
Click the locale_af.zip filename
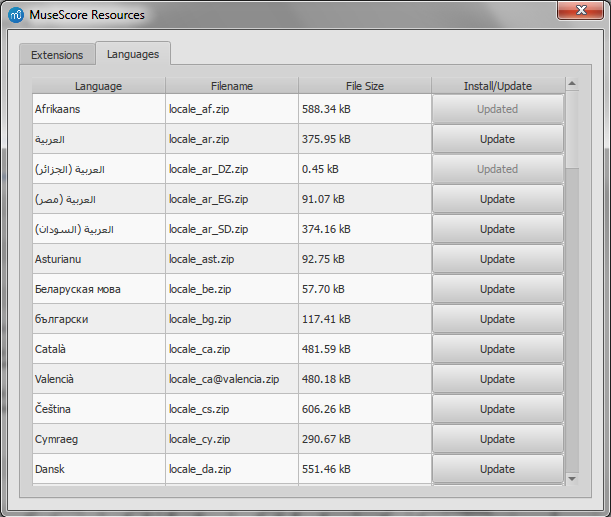(199, 109)
